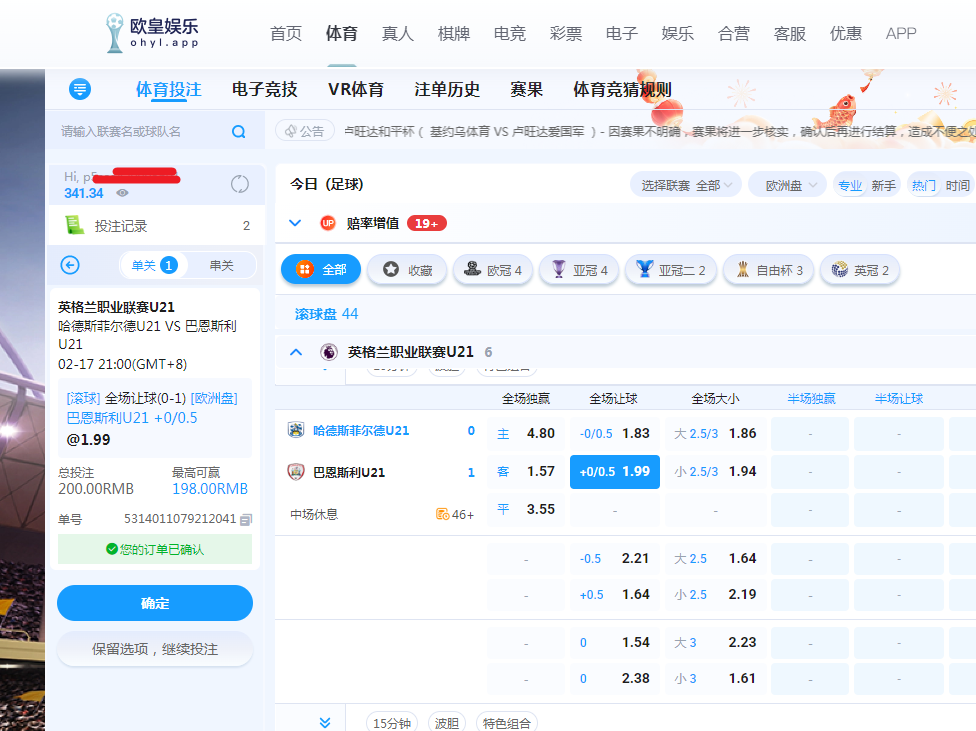976x731 pixels.
Task: Click the back arrow in bet slip
Action: [70, 265]
